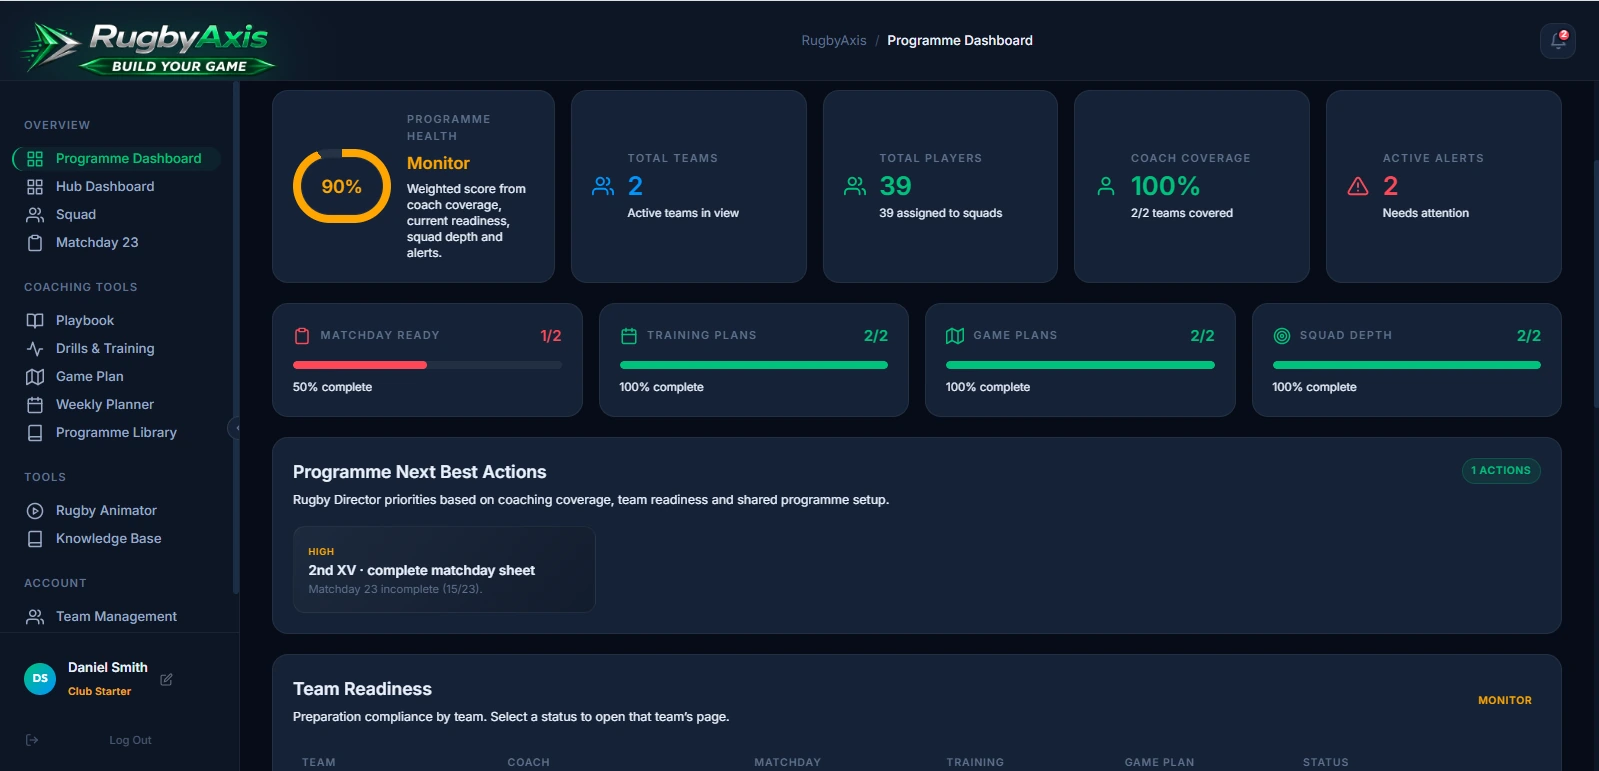Click Hub Dashboard sidebar icon
Screen dimensions: 1599x771
35,187
